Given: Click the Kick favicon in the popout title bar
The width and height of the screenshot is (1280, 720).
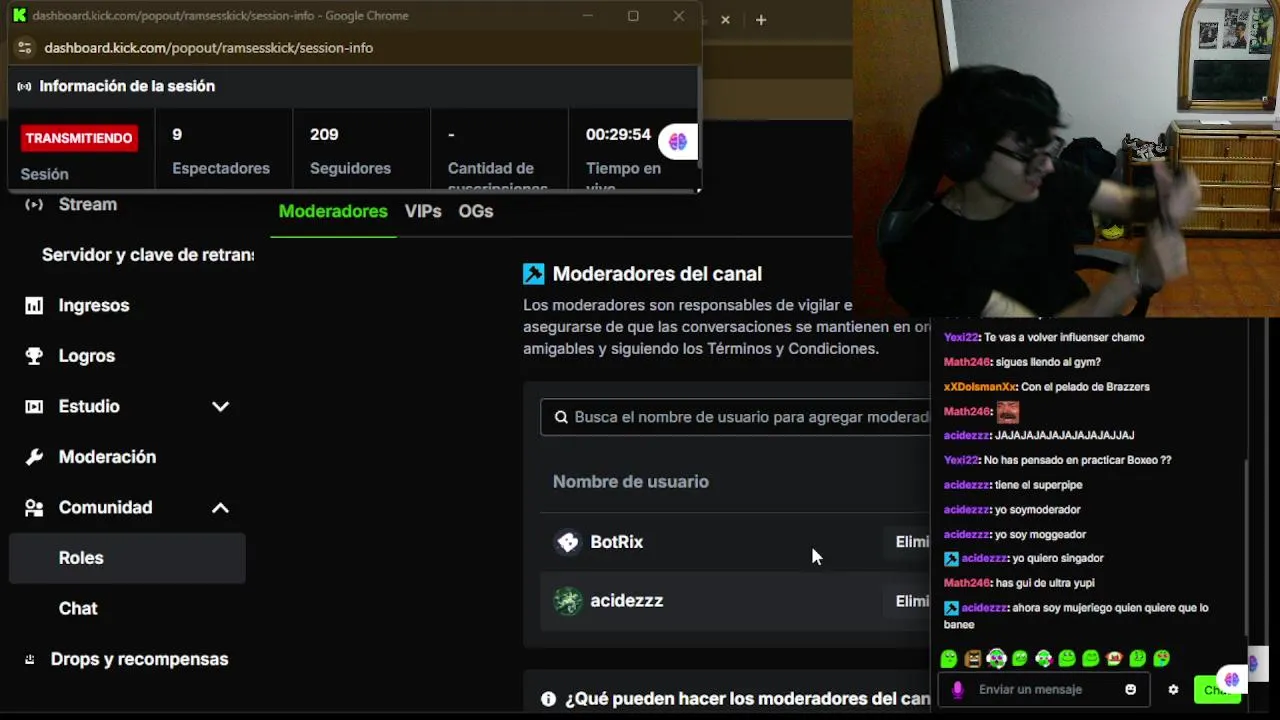Looking at the screenshot, I should pyautogui.click(x=19, y=16).
